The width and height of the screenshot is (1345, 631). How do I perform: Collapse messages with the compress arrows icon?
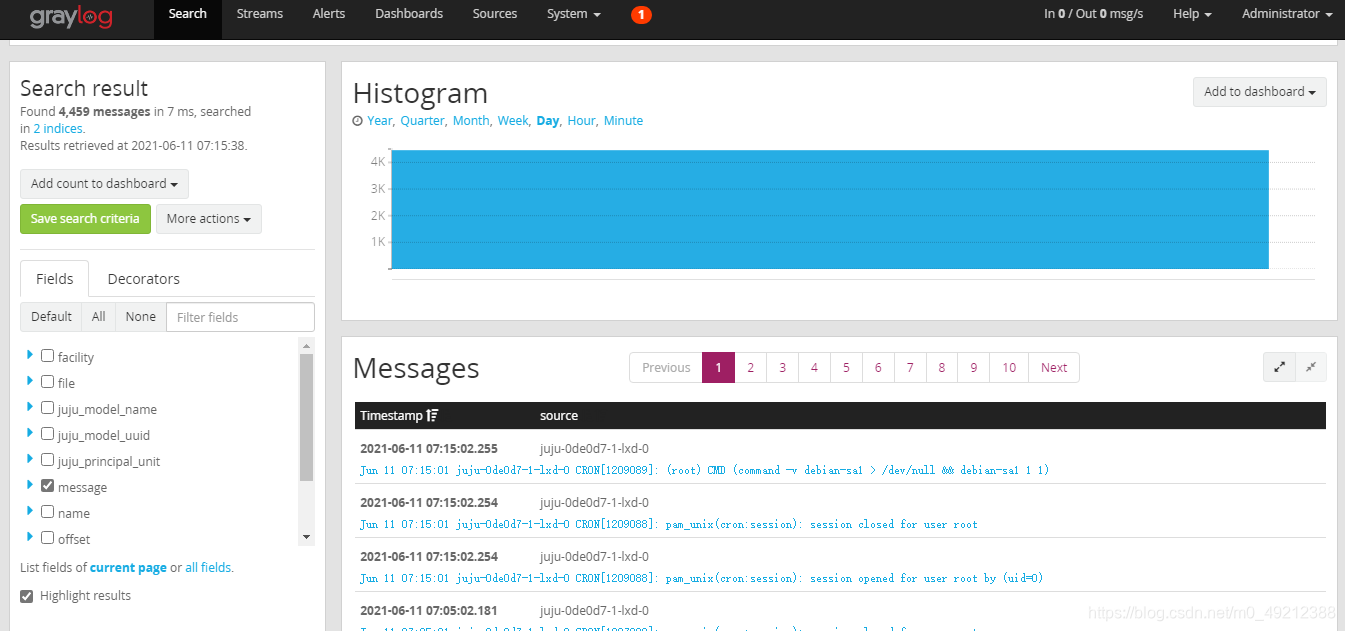(1310, 367)
